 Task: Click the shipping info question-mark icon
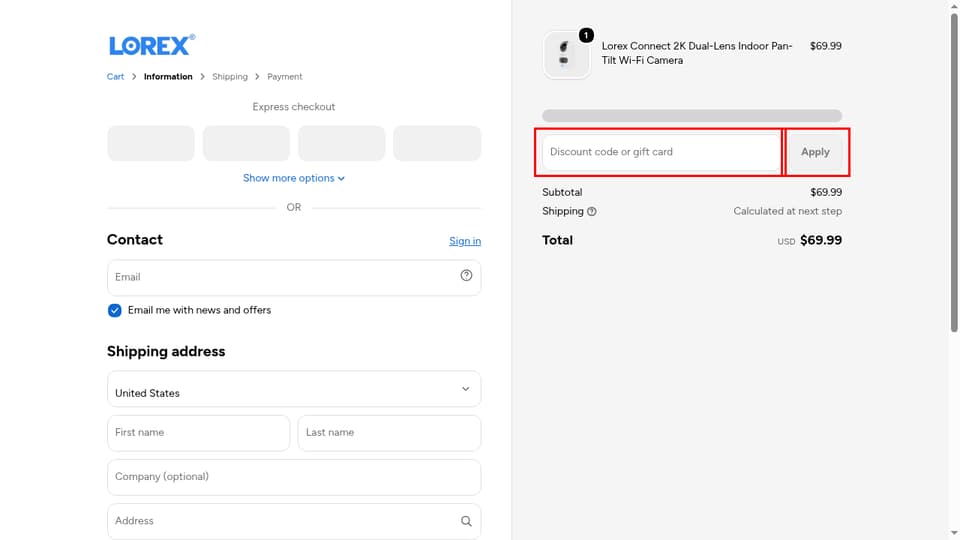click(591, 211)
